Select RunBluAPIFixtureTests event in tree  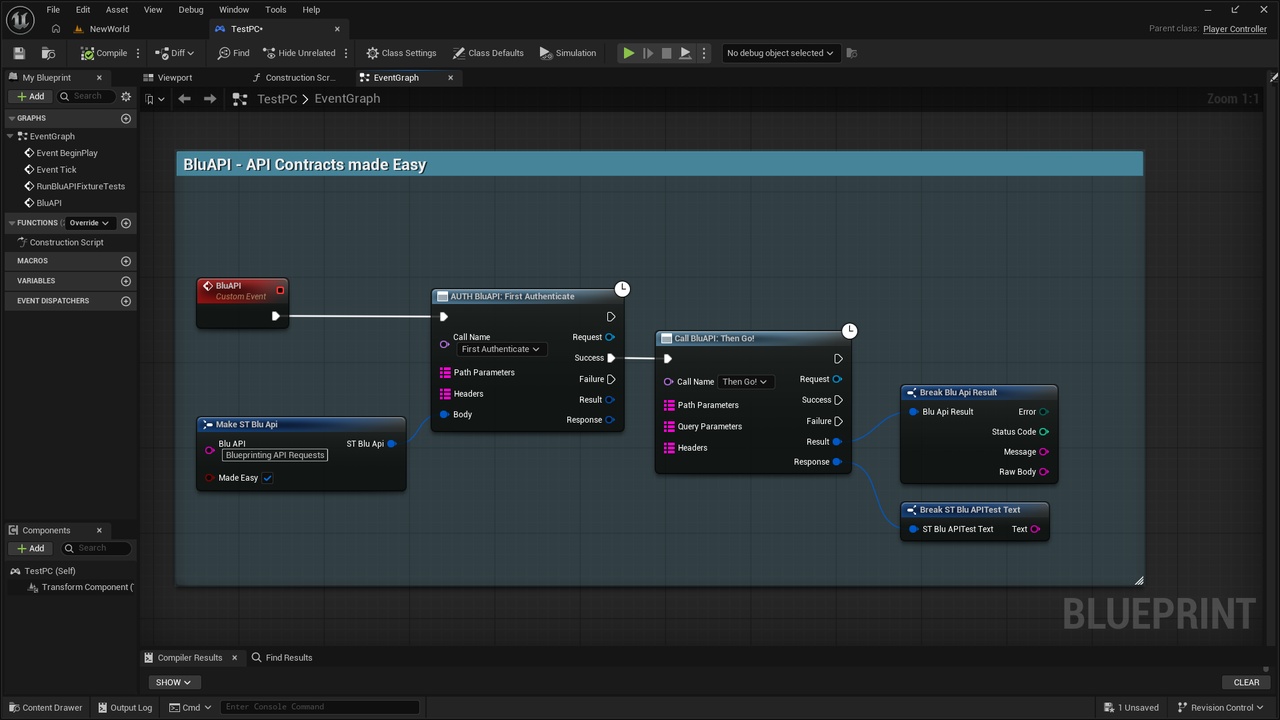(80, 186)
